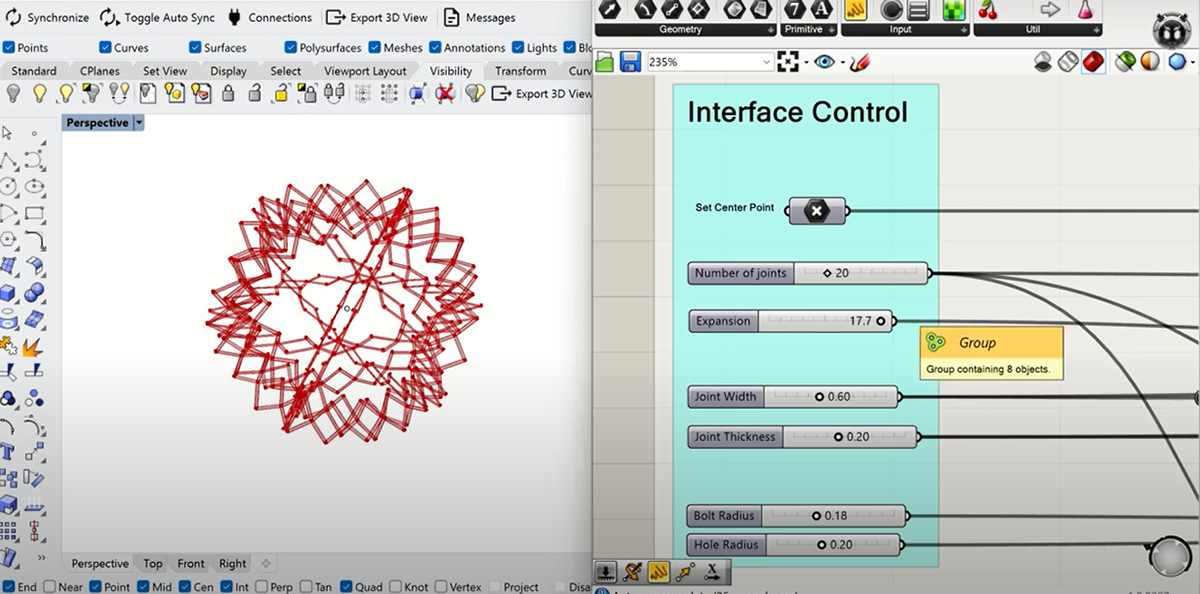The height and width of the screenshot is (594, 1200).
Task: Click the Right viewport tab
Action: (232, 563)
